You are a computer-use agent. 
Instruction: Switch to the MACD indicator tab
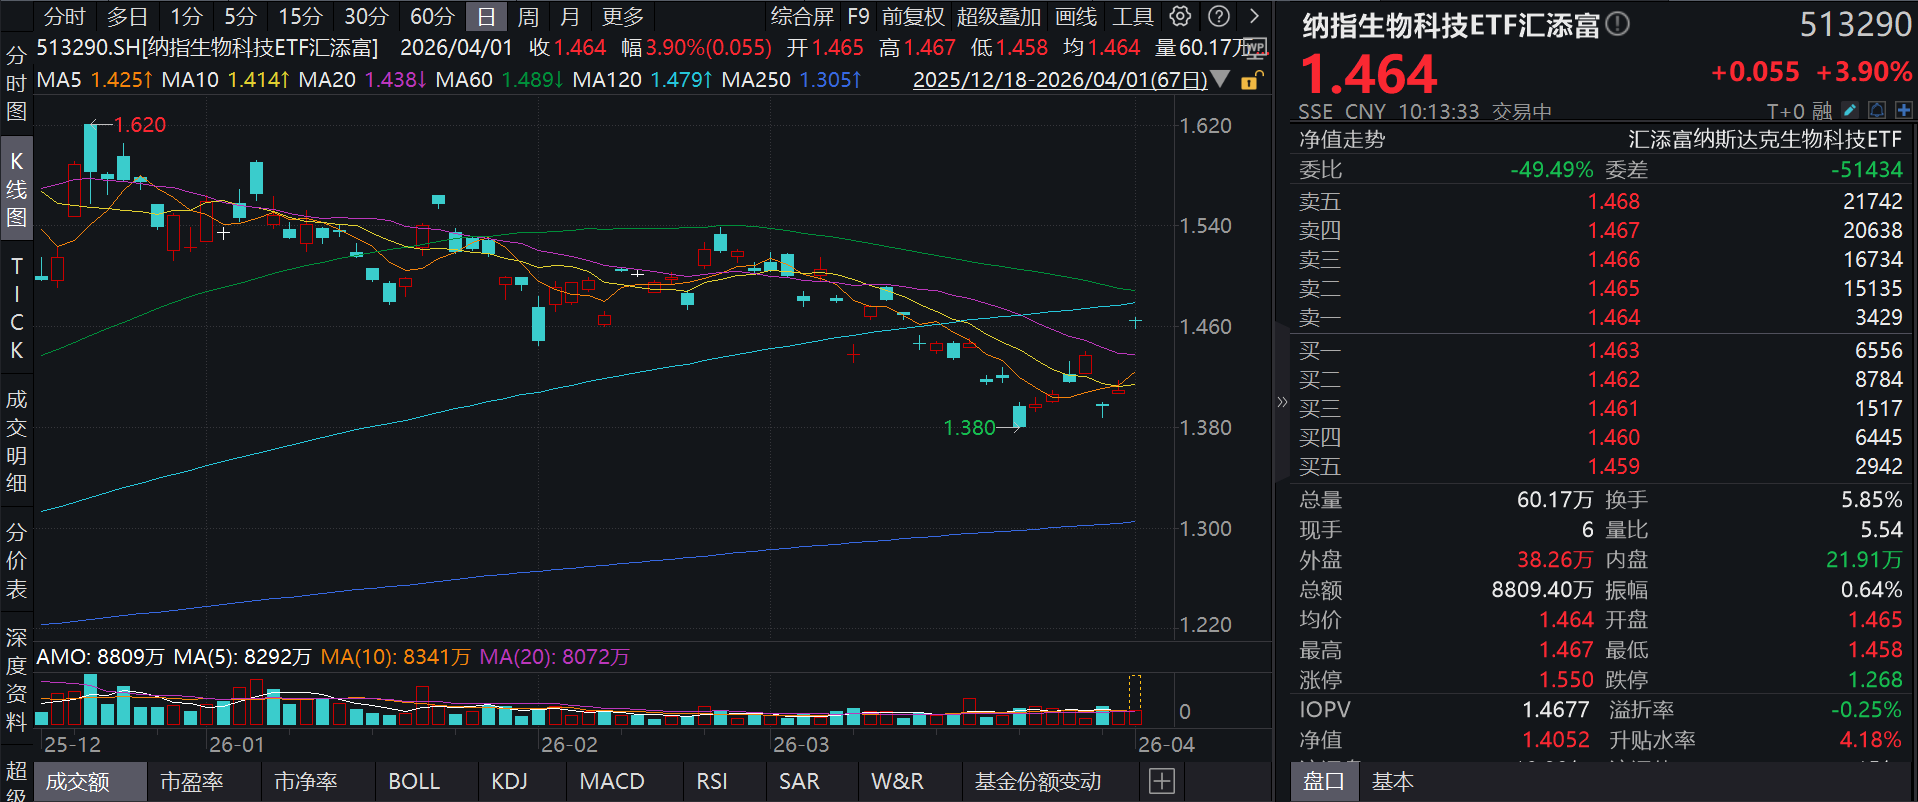(x=611, y=781)
